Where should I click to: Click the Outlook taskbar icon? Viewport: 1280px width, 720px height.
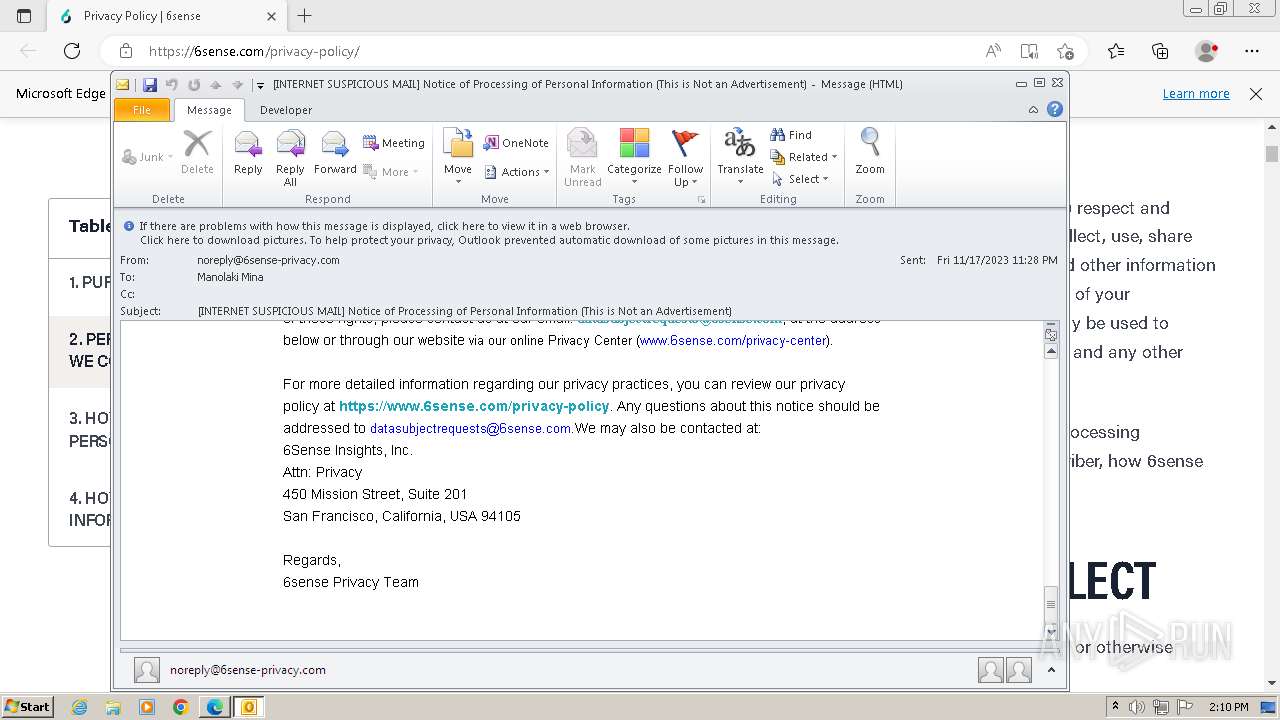[248, 707]
